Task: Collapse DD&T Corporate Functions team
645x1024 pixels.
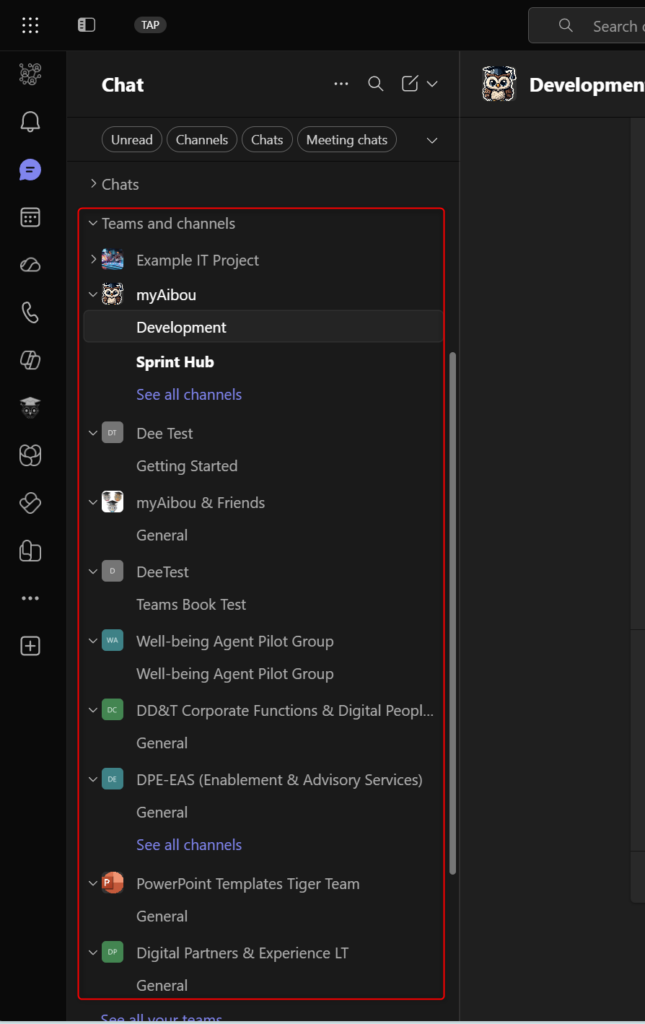Action: click(x=93, y=710)
